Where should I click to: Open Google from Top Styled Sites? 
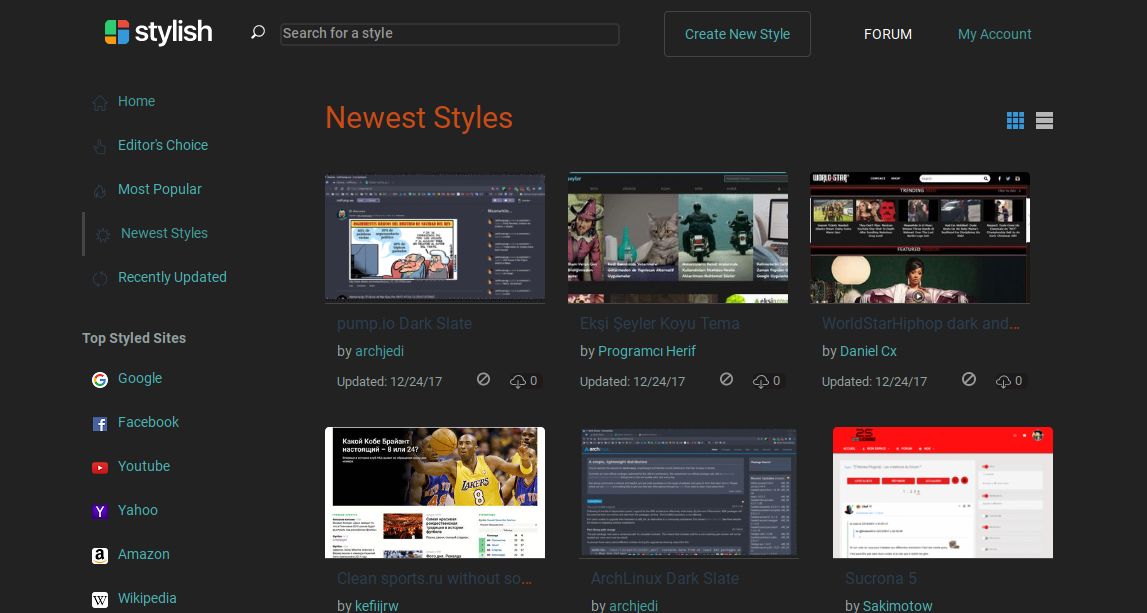(100, 380)
